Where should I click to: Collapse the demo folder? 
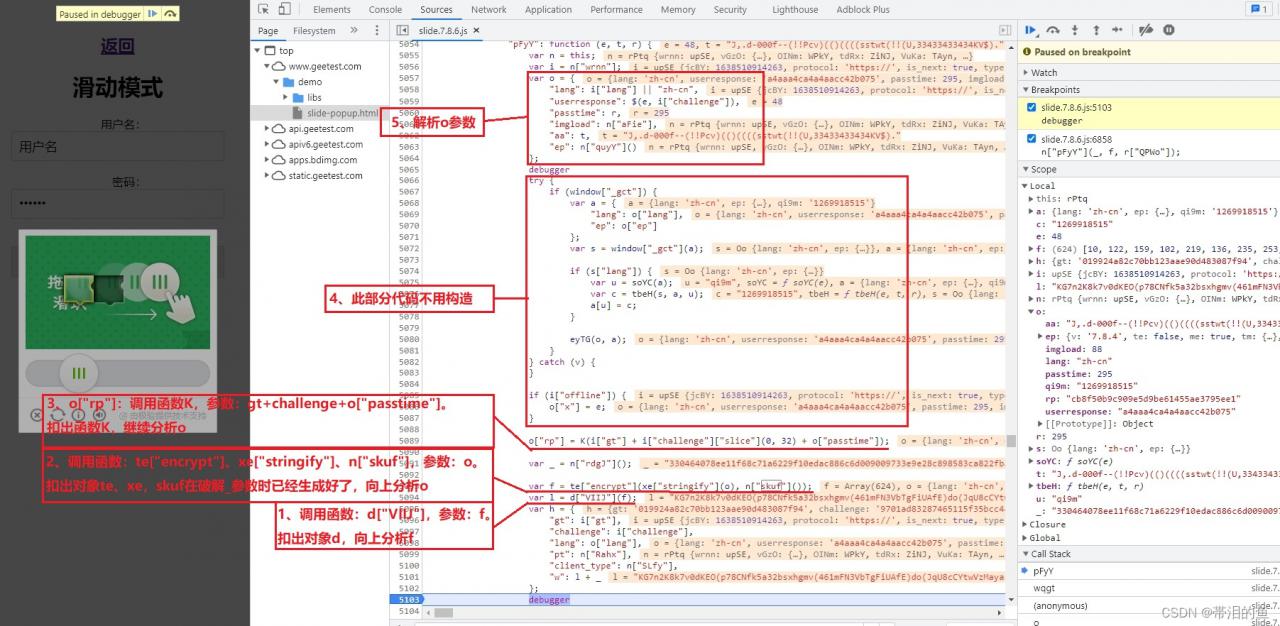tap(277, 82)
